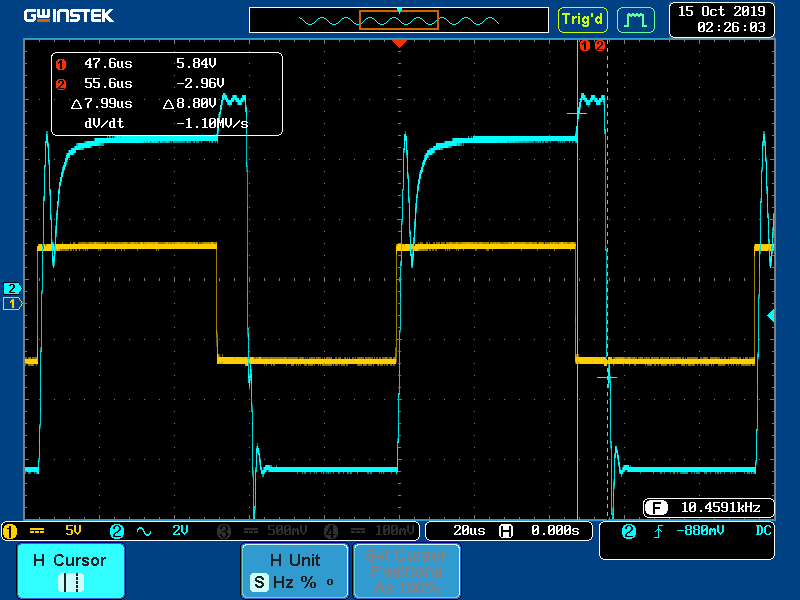Click channel 3 500mV scale value
The height and width of the screenshot is (600, 800).
coord(287,531)
